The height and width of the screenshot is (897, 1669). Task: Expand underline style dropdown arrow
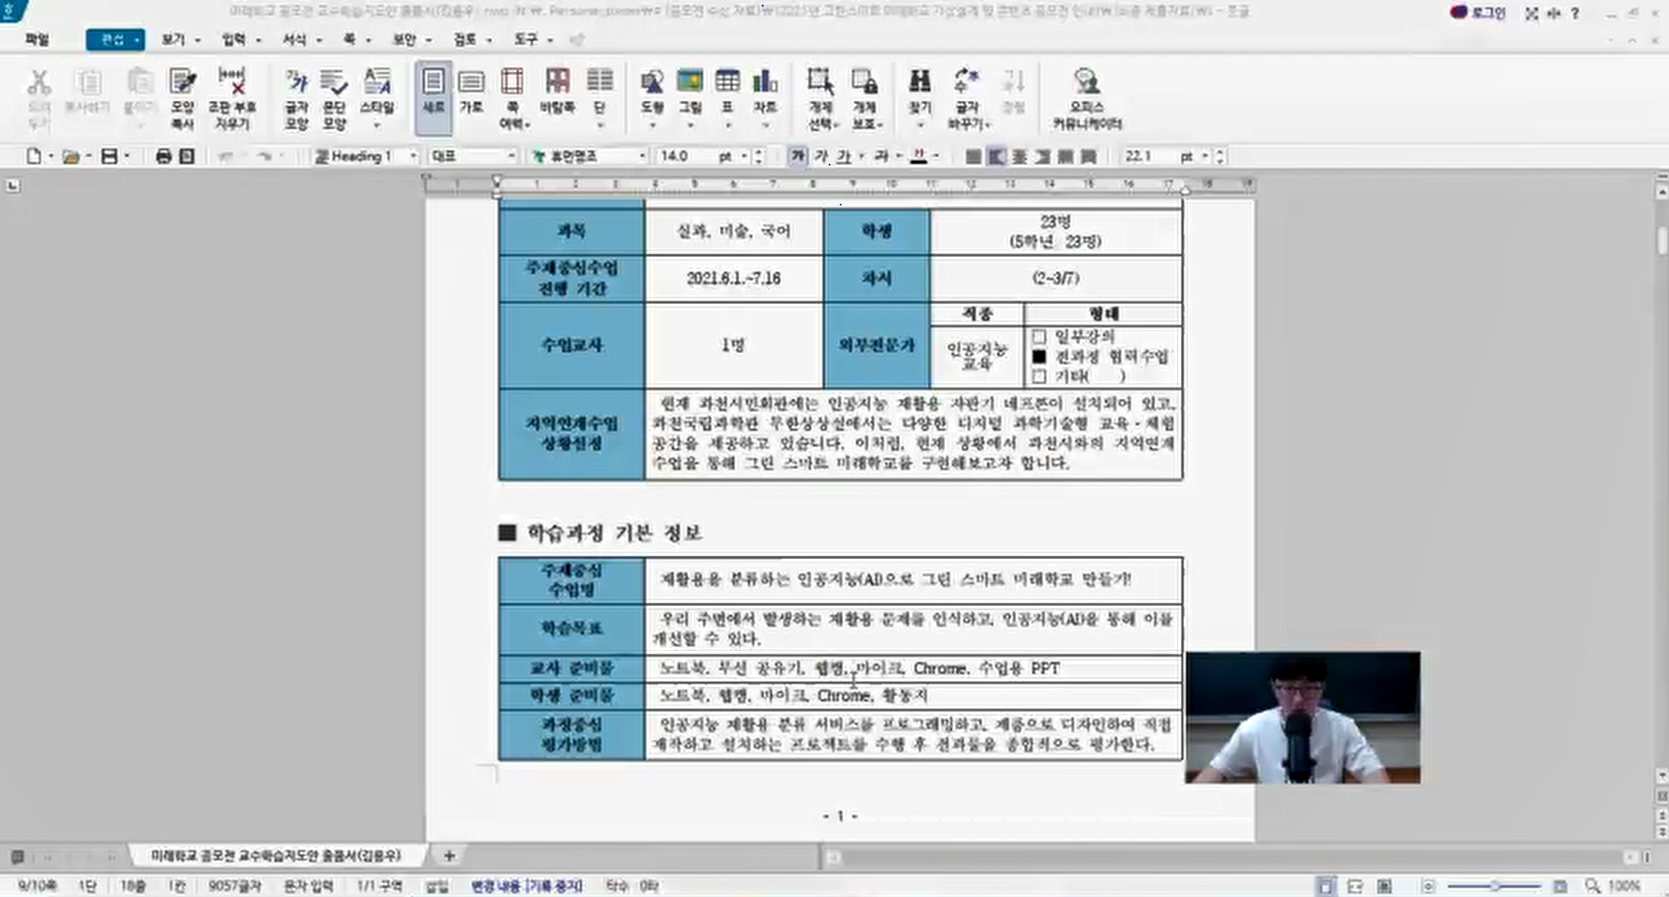tap(861, 156)
